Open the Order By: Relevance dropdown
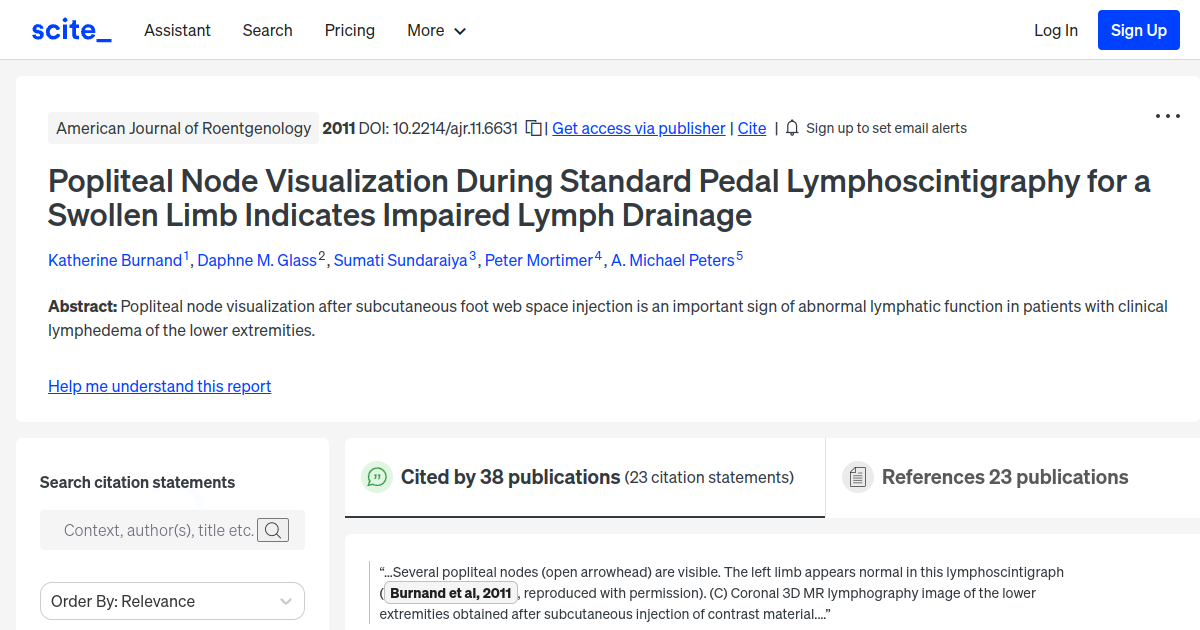The height and width of the screenshot is (630, 1200). pyautogui.click(x=172, y=601)
